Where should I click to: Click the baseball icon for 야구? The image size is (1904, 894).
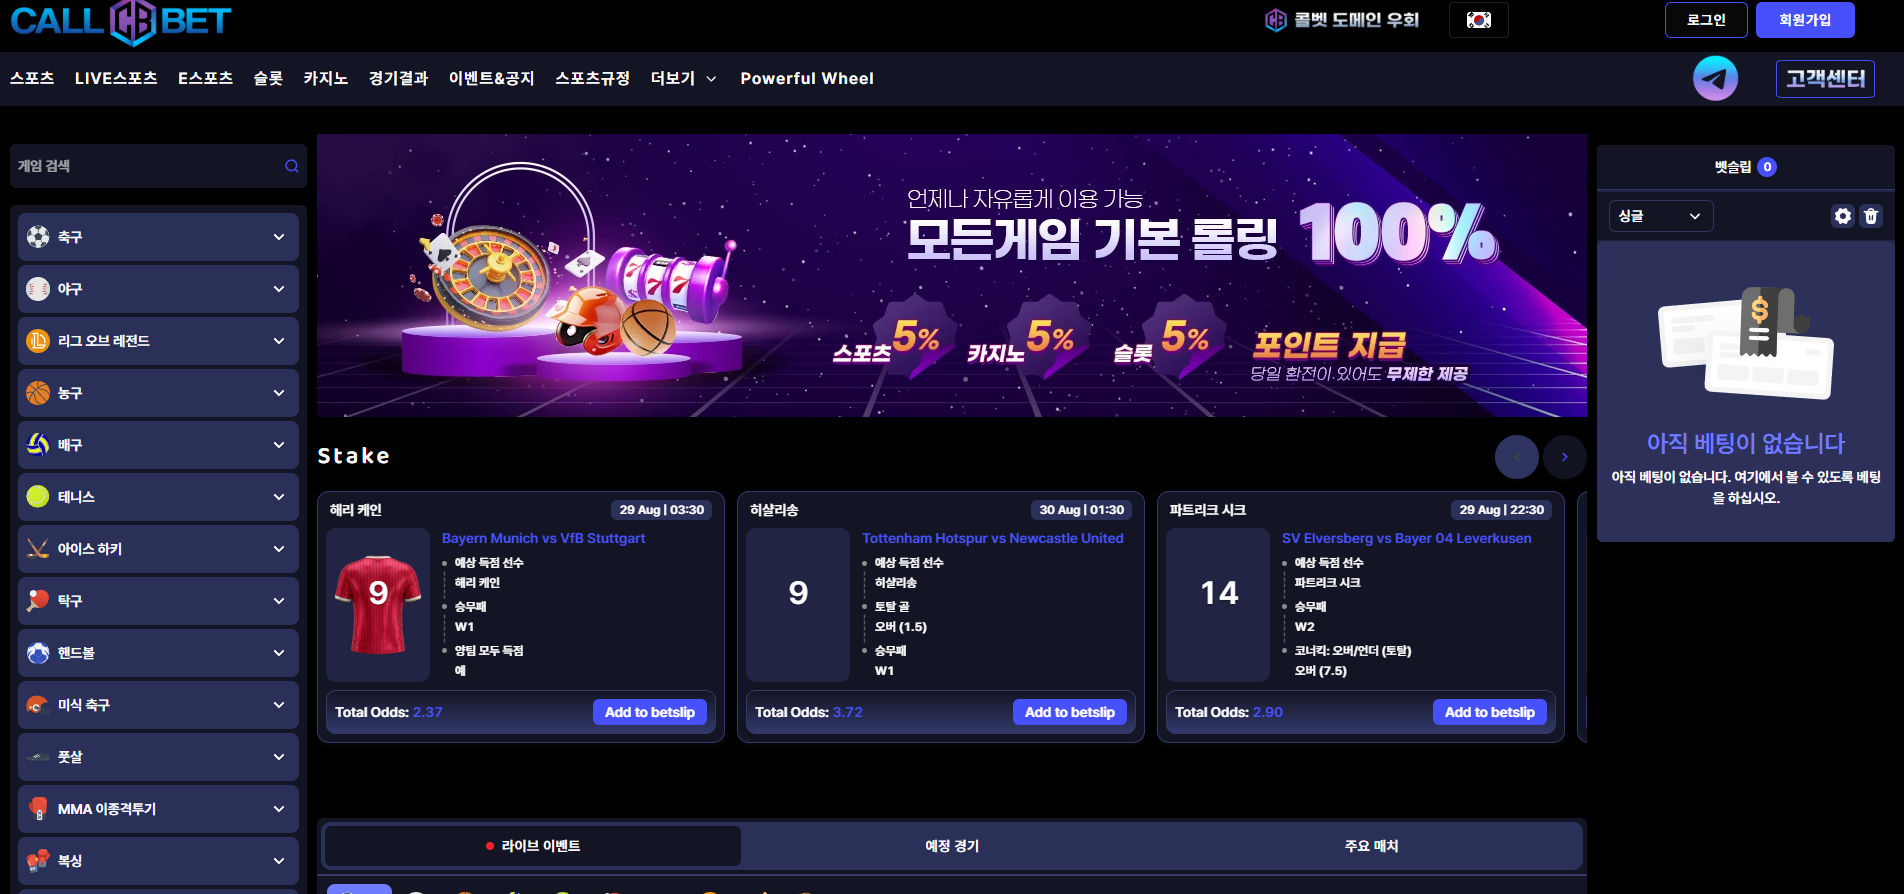(38, 289)
